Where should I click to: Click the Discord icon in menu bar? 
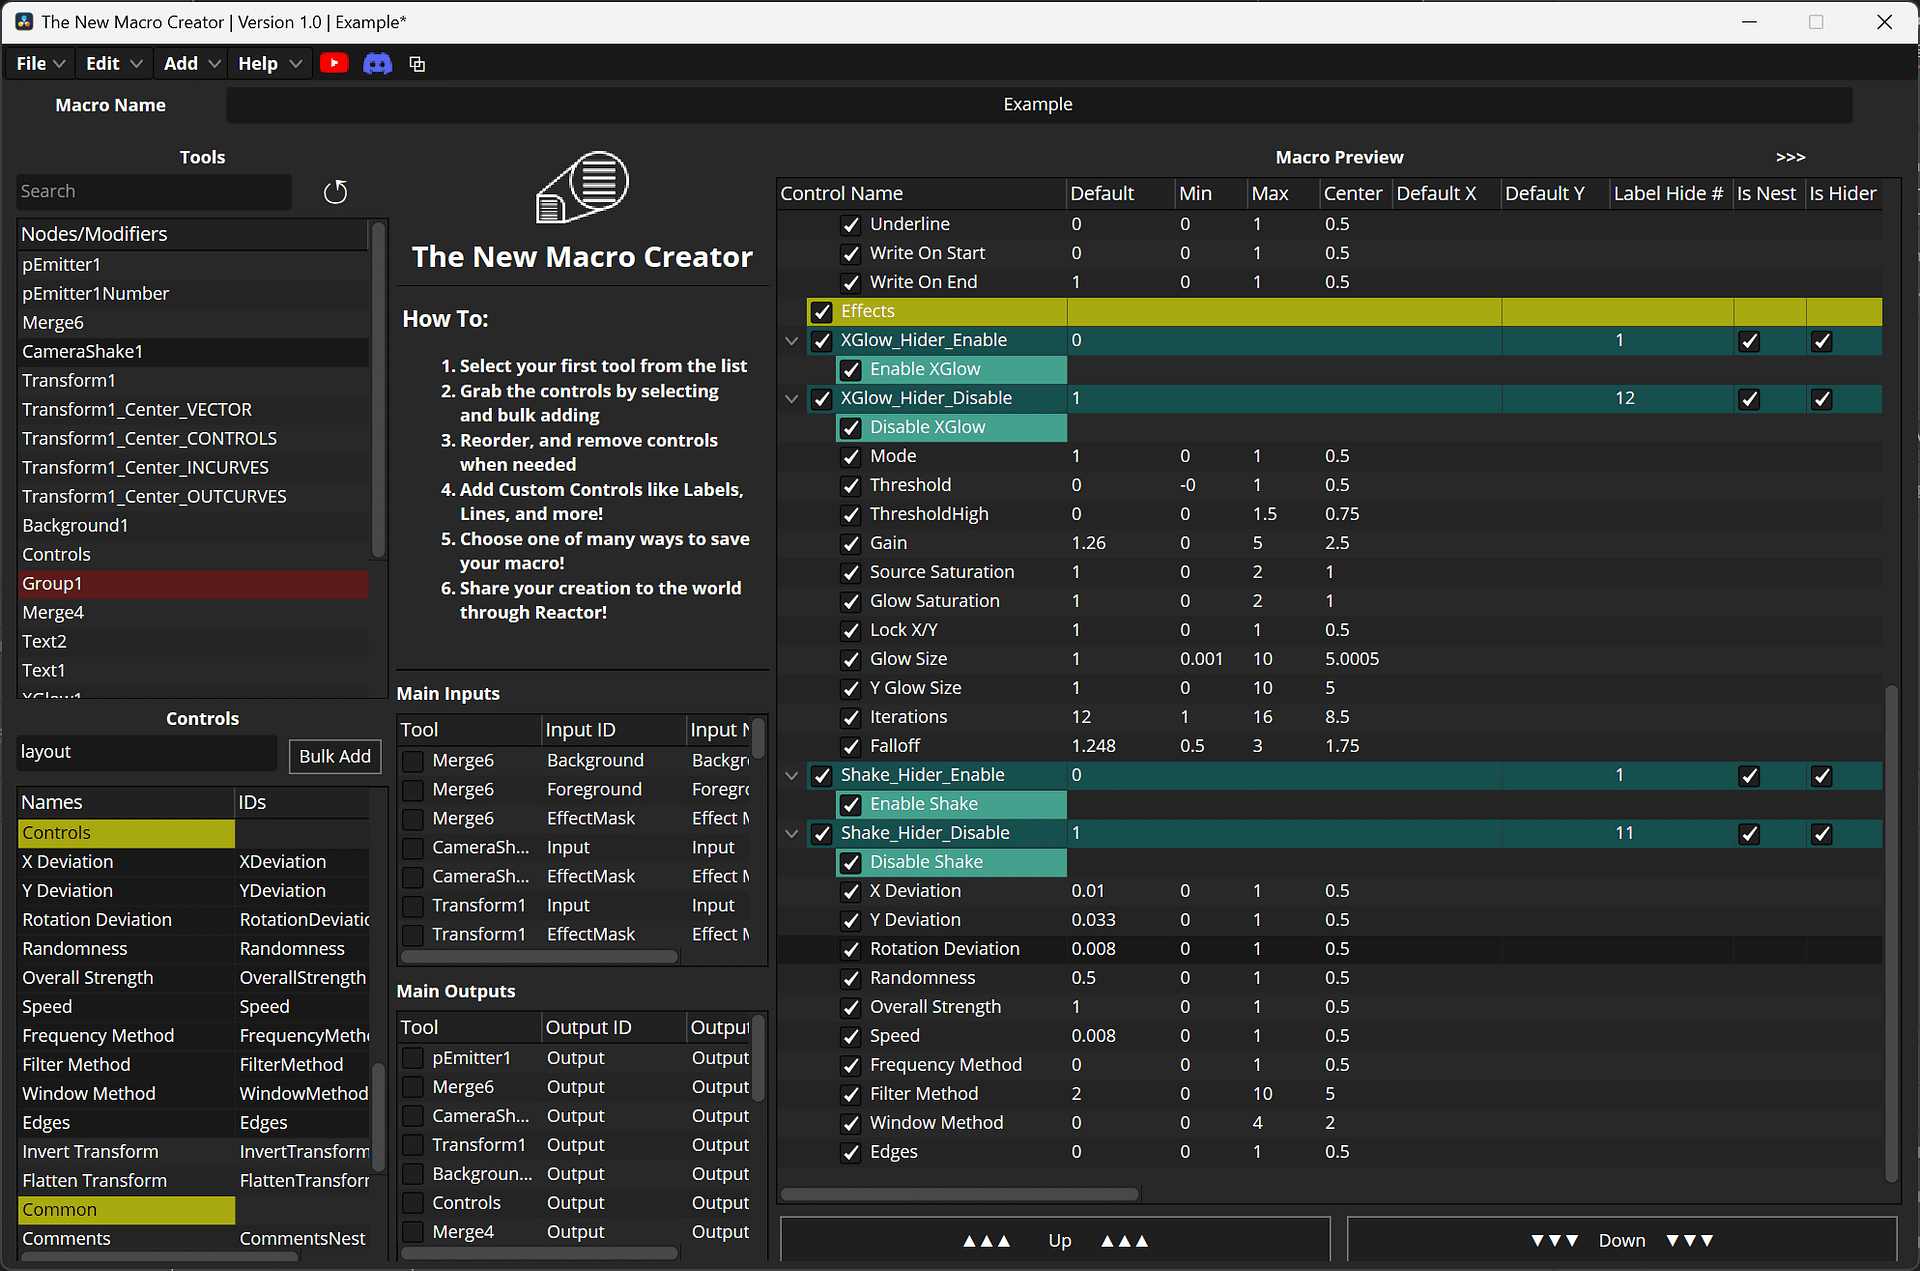[377, 64]
